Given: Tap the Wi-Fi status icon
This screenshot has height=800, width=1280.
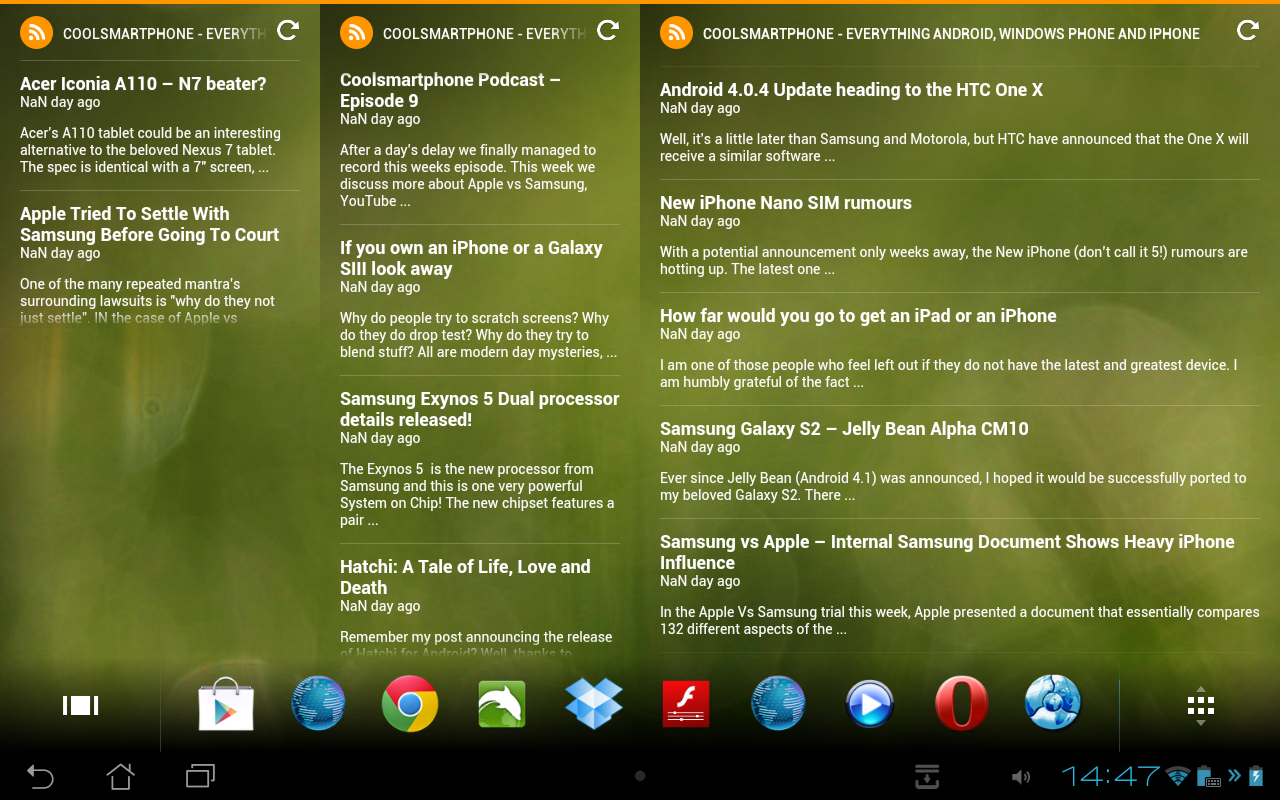Looking at the screenshot, I should [1178, 777].
